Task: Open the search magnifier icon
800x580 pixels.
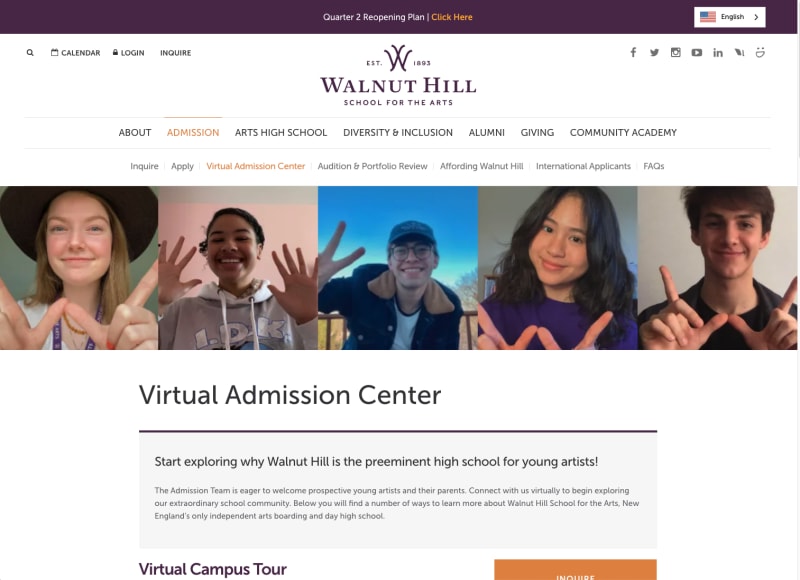Action: 30,53
